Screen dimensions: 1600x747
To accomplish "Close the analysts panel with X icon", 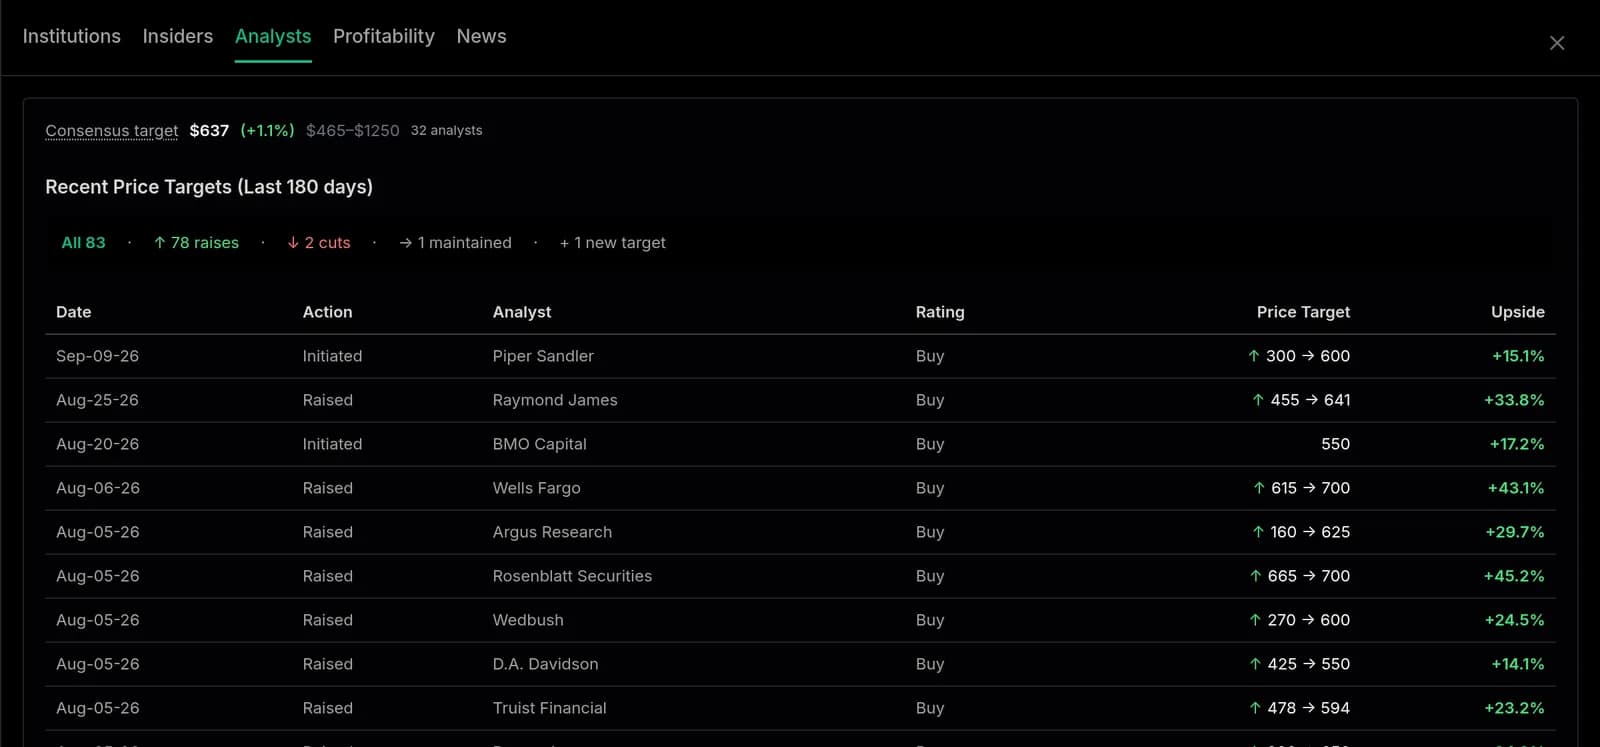I will [x=1556, y=43].
